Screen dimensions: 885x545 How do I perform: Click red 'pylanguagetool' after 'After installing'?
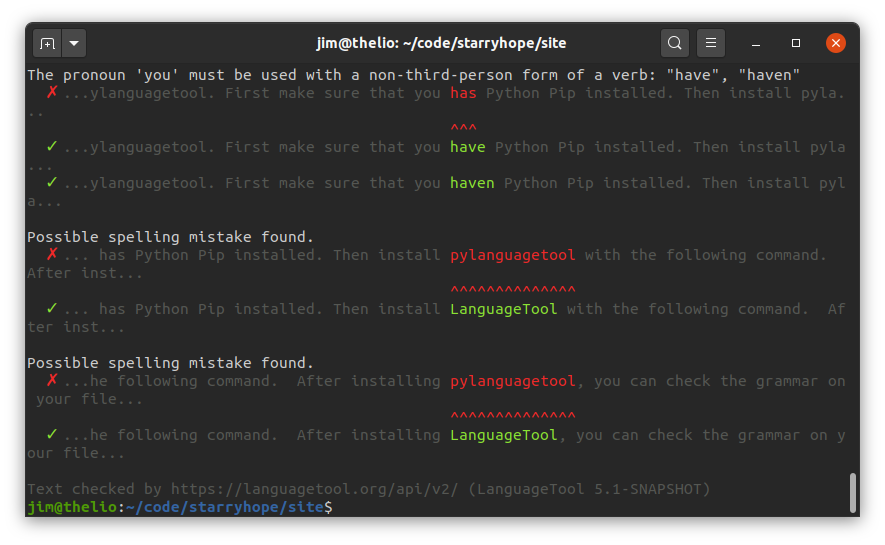coord(512,381)
